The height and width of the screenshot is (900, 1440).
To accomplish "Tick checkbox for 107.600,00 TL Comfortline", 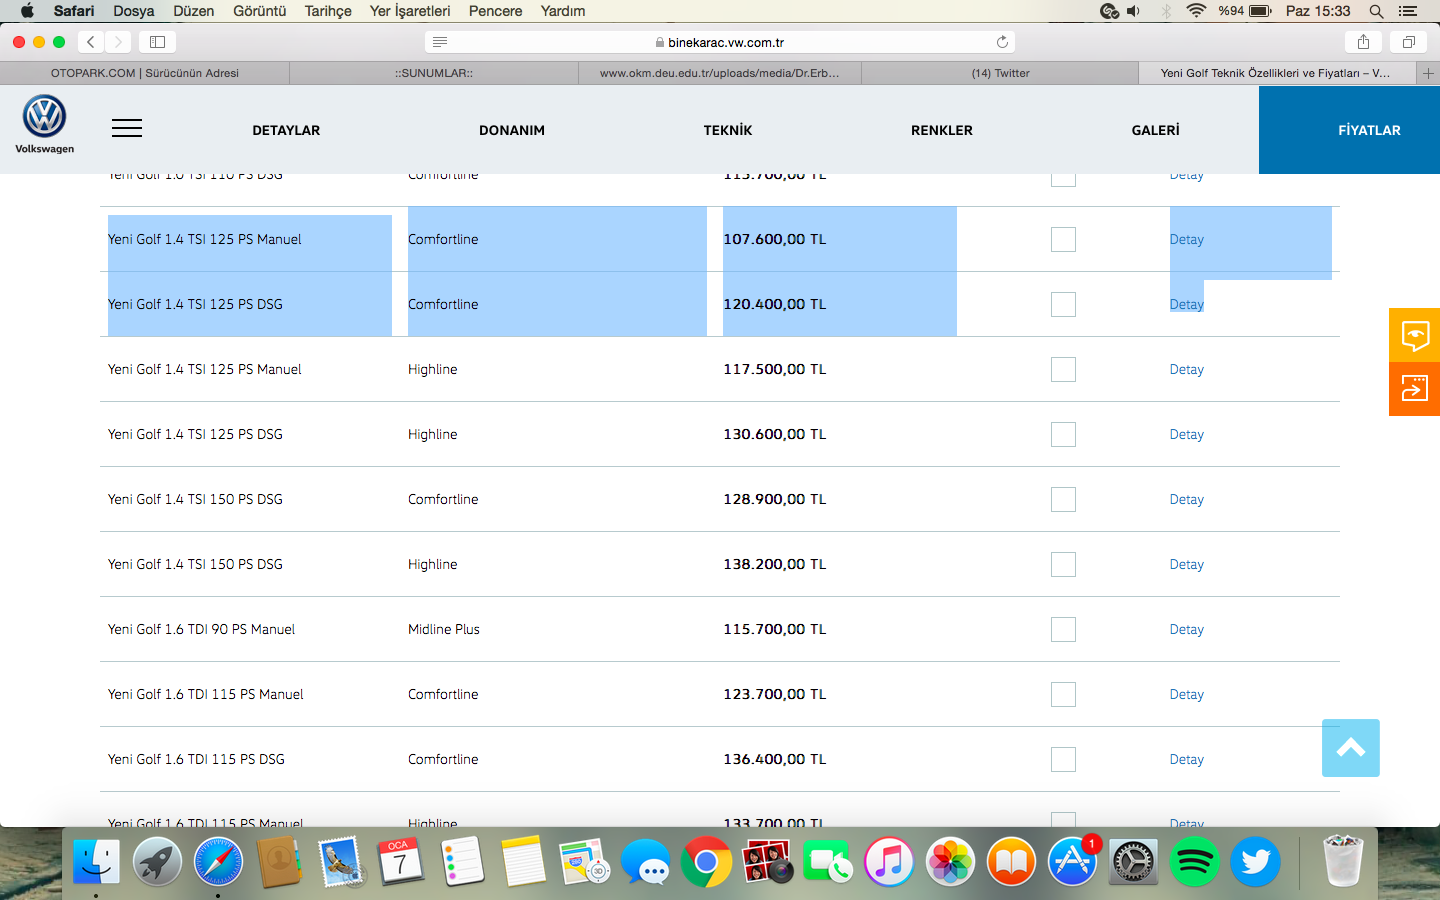I will pos(1063,239).
